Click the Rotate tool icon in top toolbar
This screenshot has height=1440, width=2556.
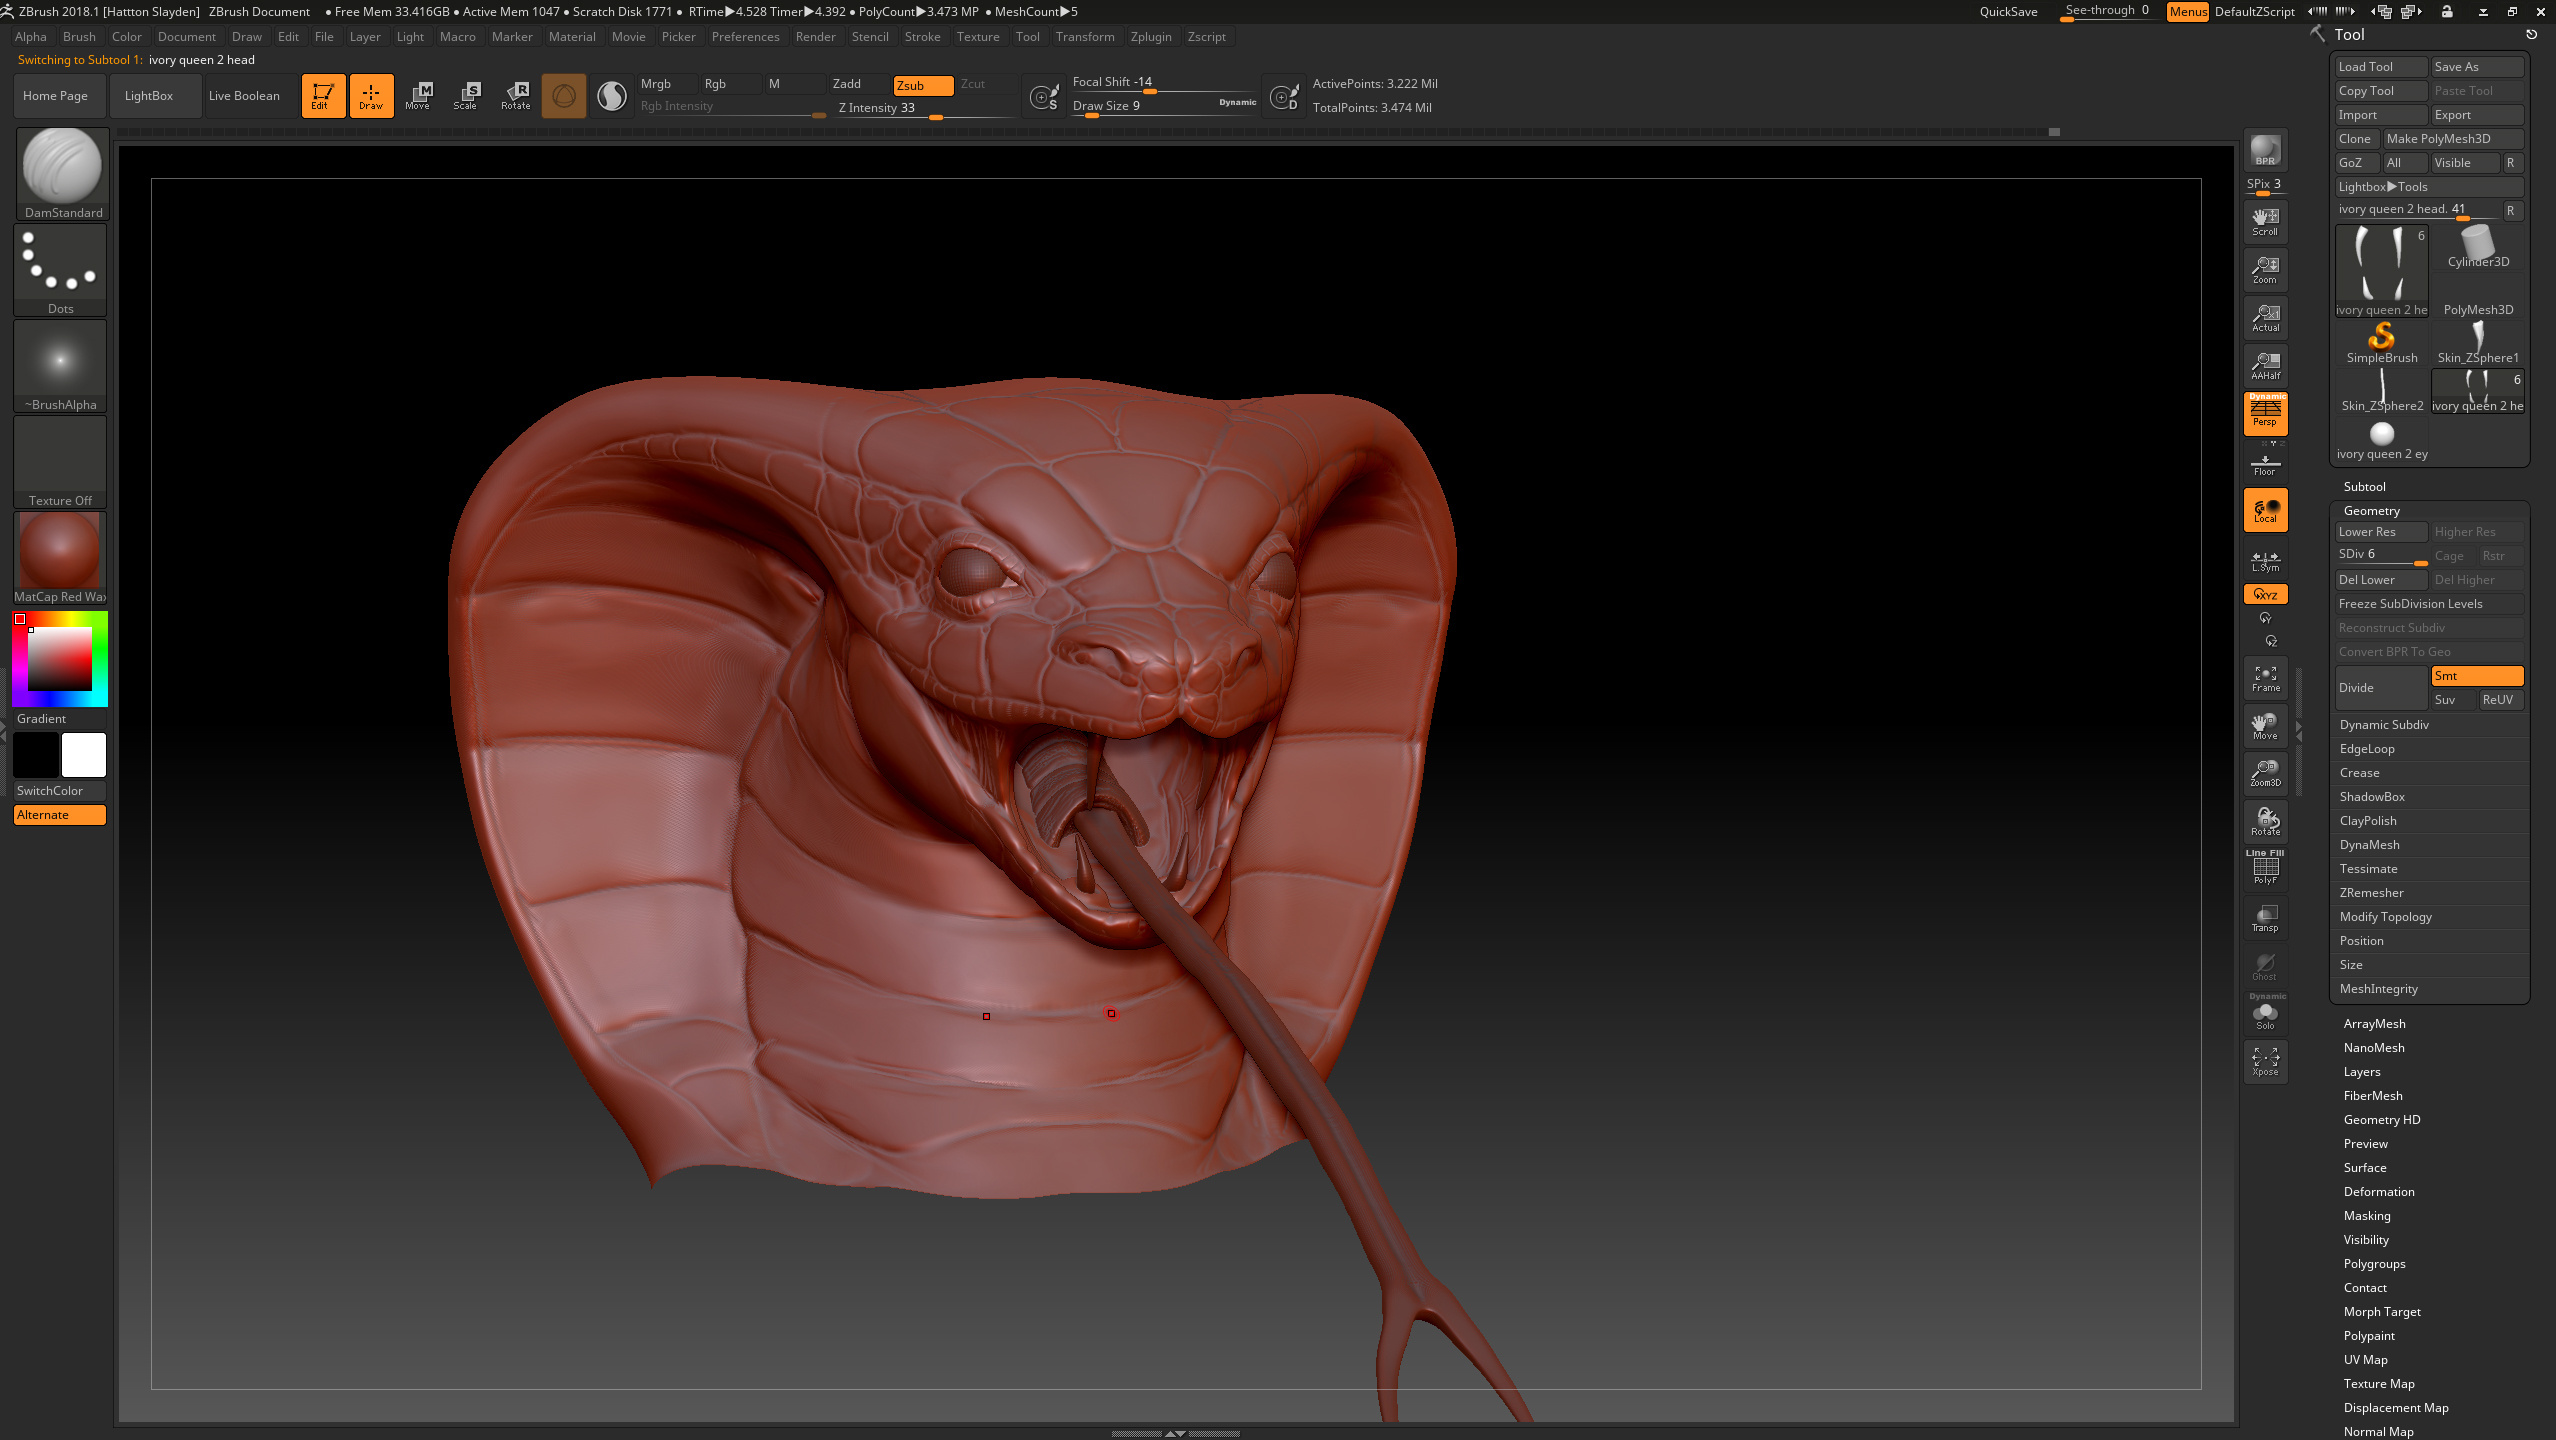516,95
